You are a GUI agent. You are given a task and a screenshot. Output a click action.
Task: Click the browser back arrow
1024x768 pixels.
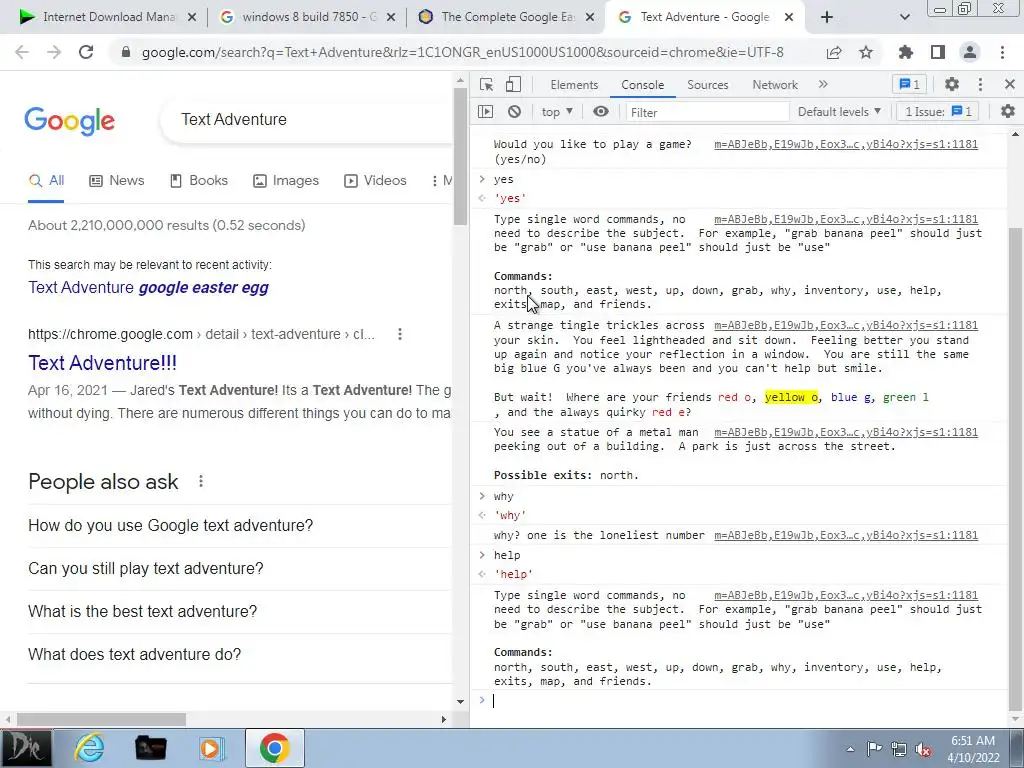[22, 52]
